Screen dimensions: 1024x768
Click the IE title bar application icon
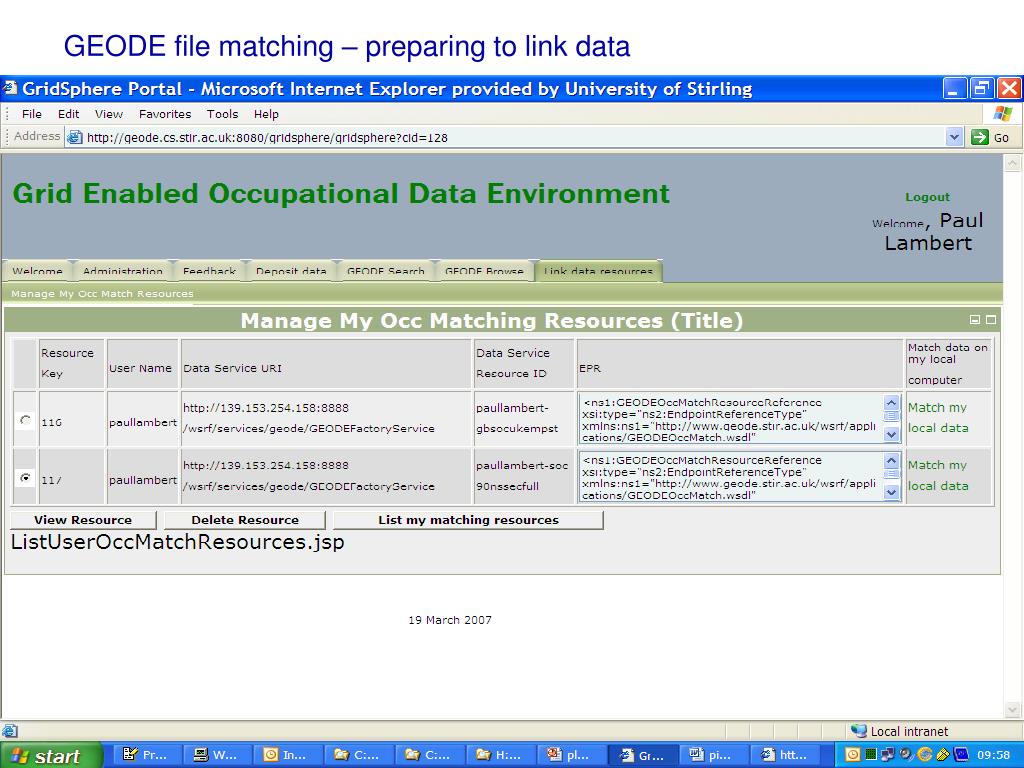pos(10,88)
